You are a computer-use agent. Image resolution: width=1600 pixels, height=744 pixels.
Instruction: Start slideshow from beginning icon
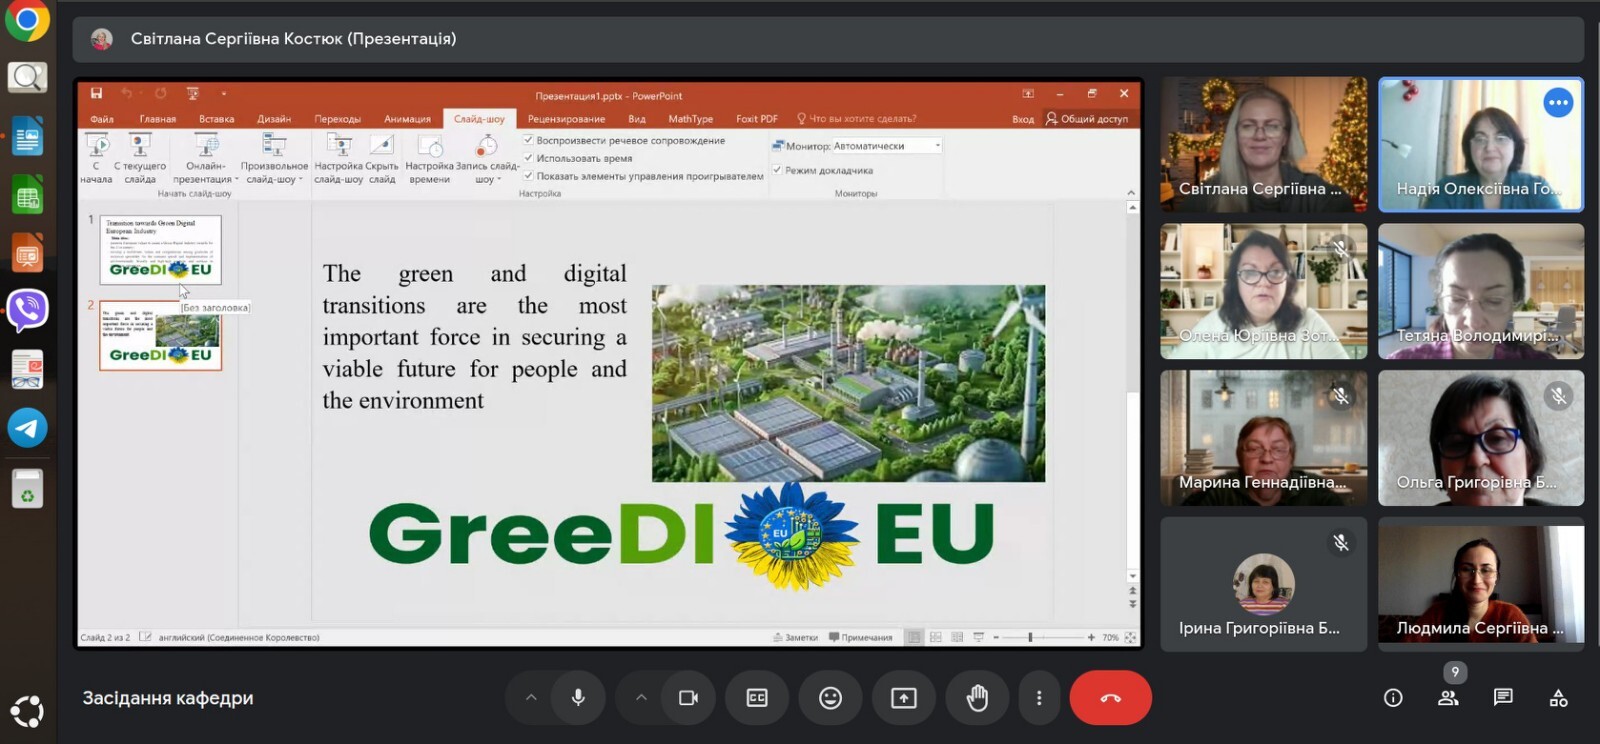point(96,158)
